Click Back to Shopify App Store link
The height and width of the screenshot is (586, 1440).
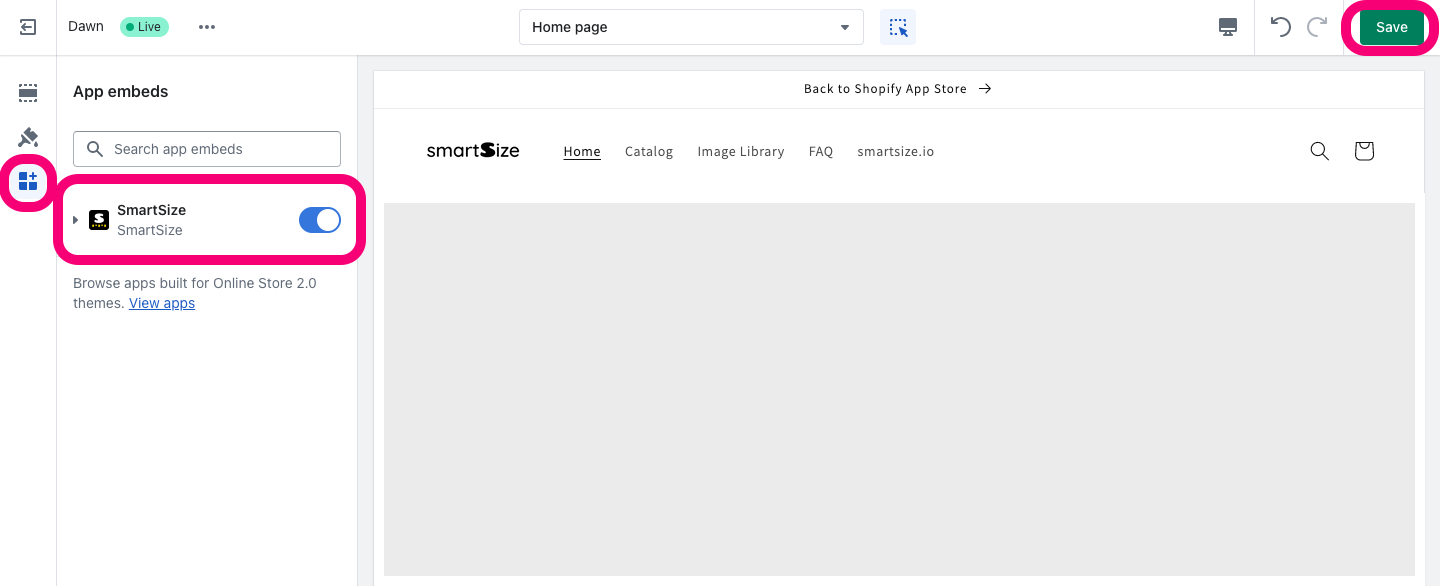(x=898, y=89)
